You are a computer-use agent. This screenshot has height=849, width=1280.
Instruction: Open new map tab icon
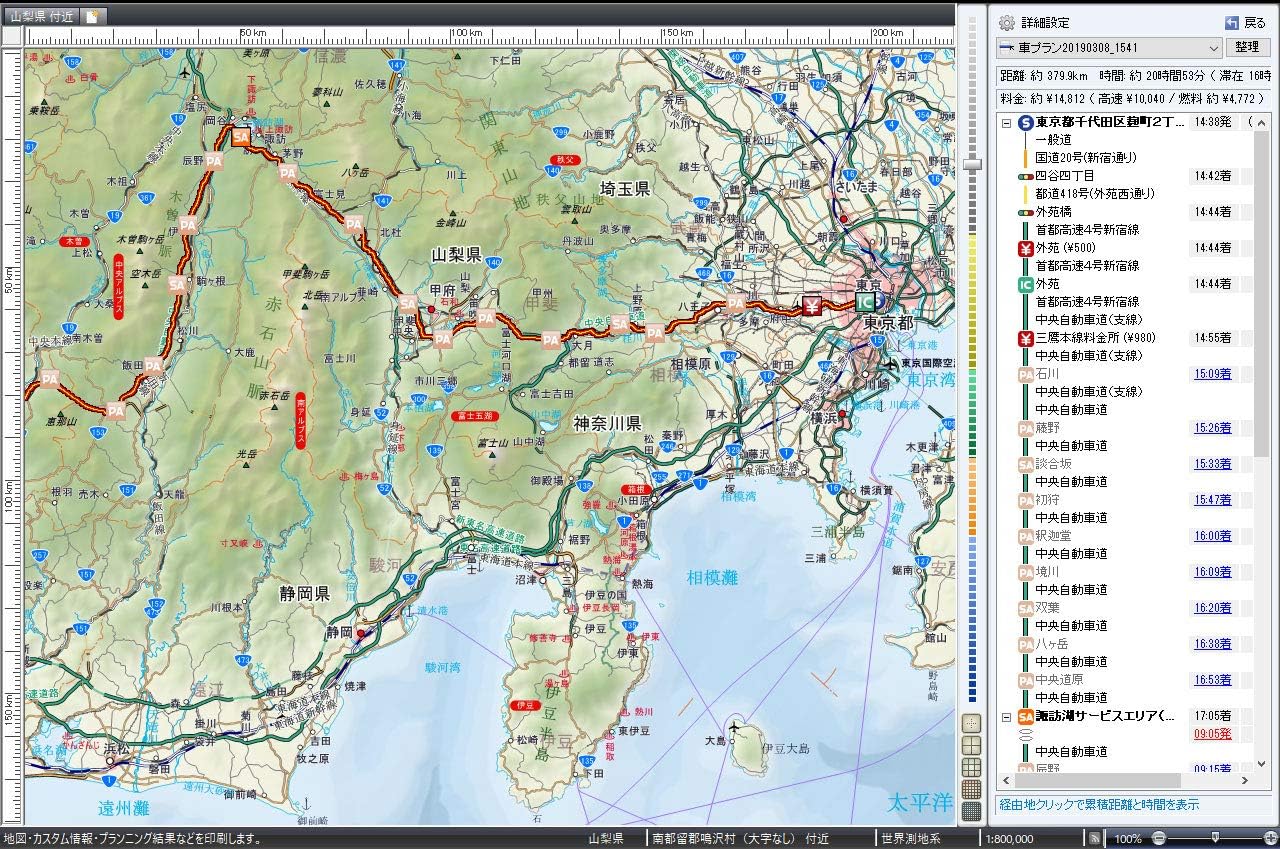92,16
